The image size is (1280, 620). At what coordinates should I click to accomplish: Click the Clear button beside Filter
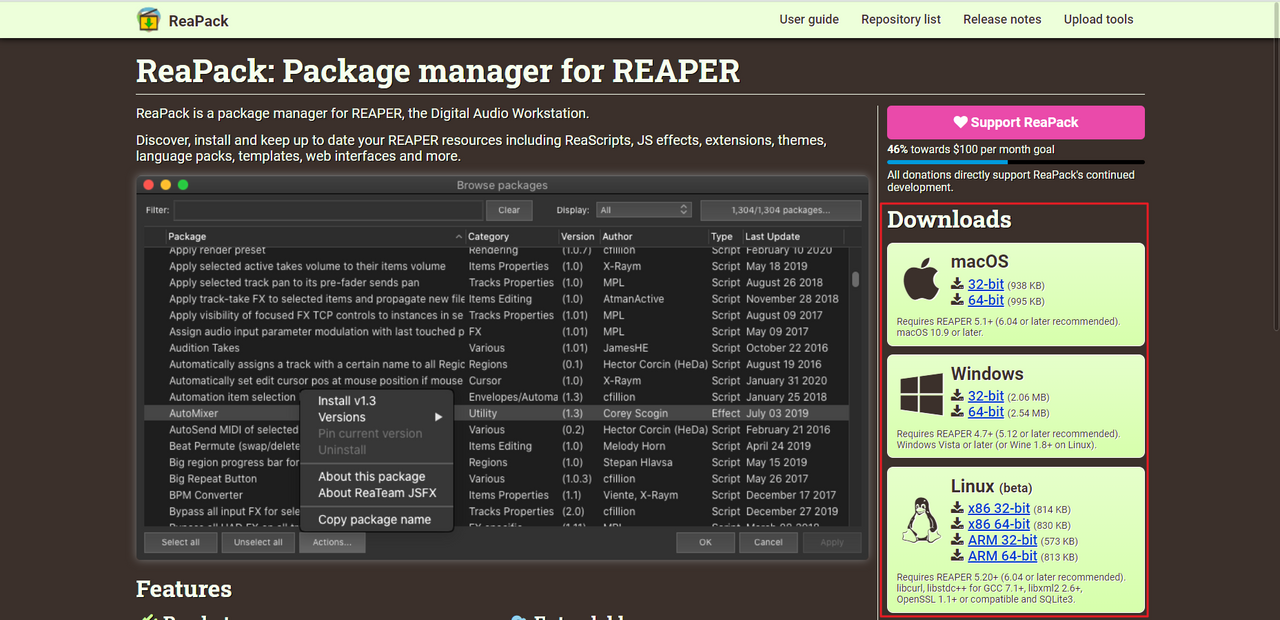pyautogui.click(x=509, y=210)
